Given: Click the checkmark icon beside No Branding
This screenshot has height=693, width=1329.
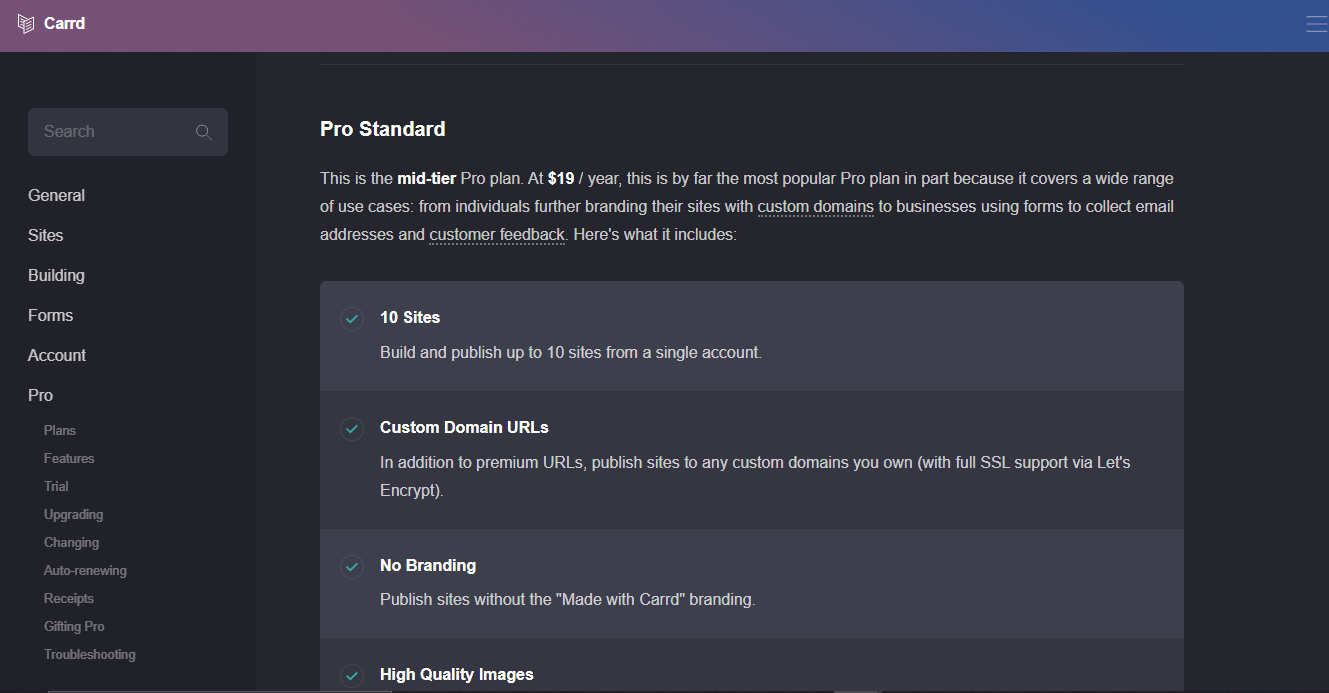Looking at the screenshot, I should pos(352,567).
